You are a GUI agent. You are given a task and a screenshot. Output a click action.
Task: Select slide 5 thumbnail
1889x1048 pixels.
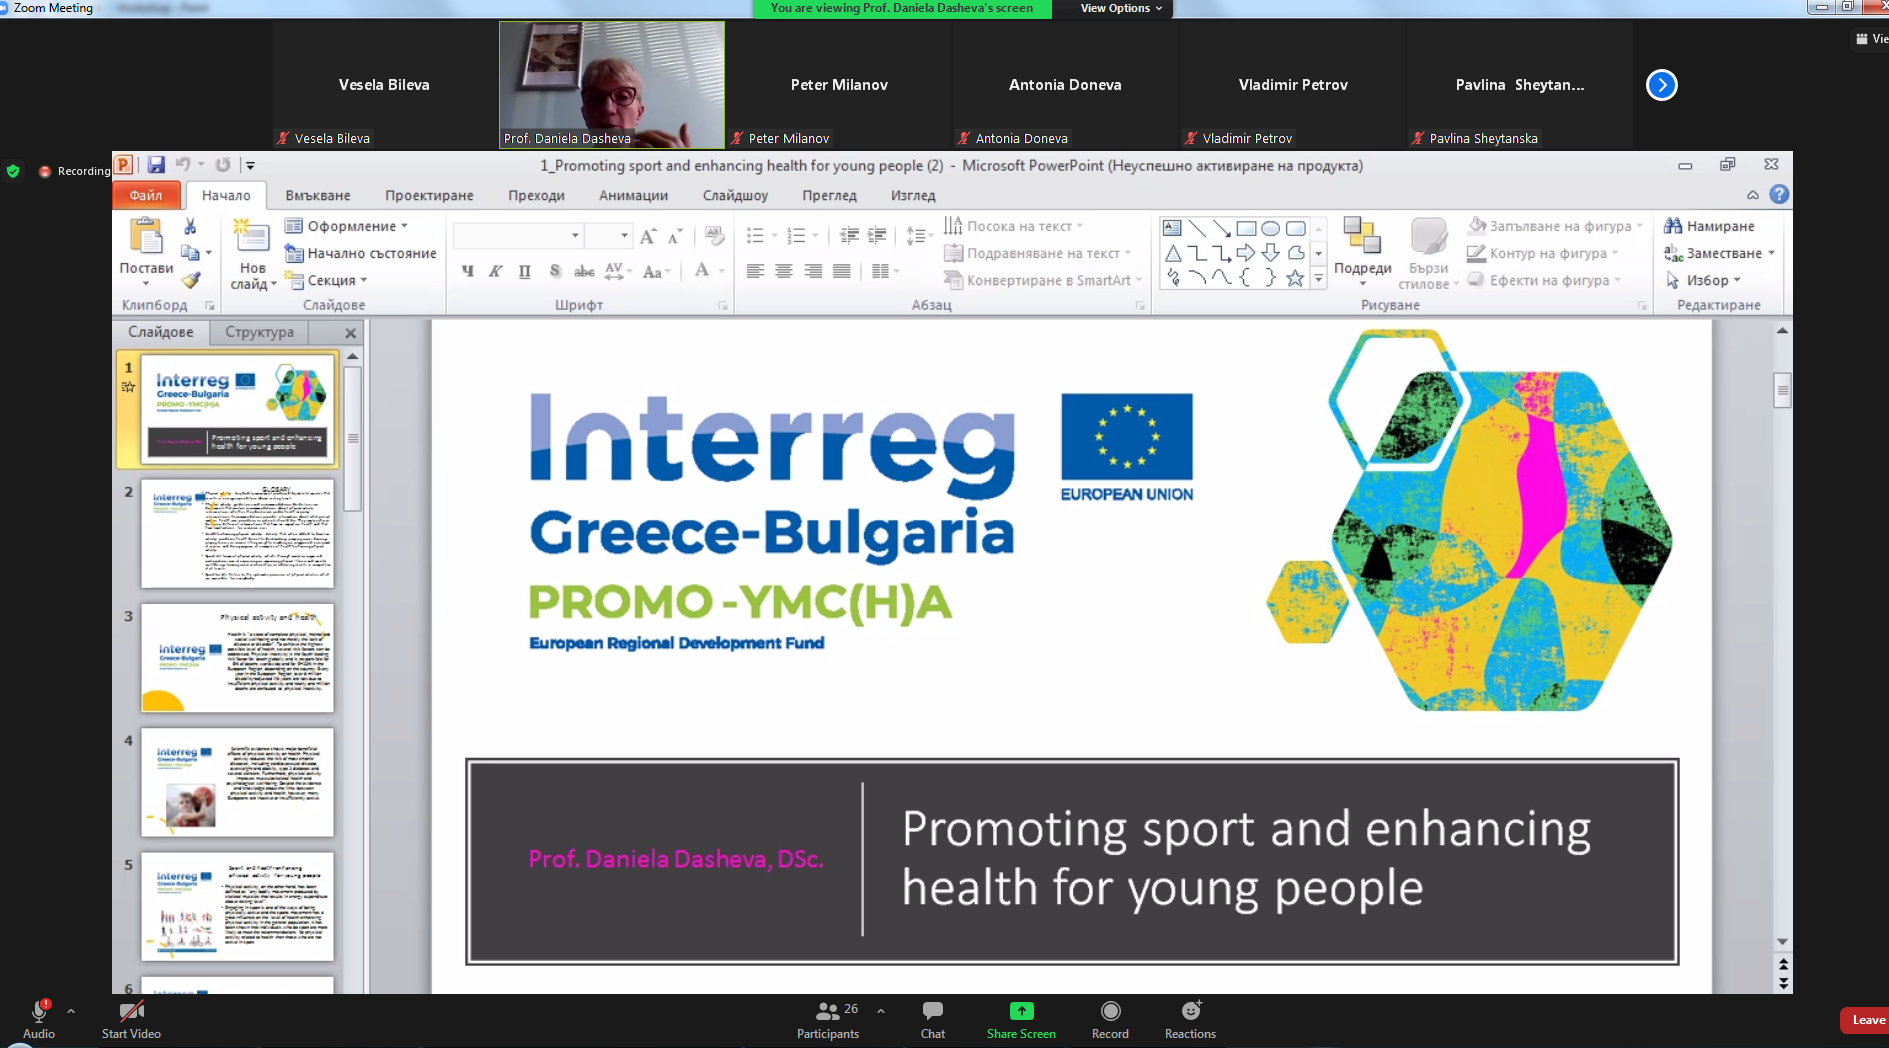point(237,906)
